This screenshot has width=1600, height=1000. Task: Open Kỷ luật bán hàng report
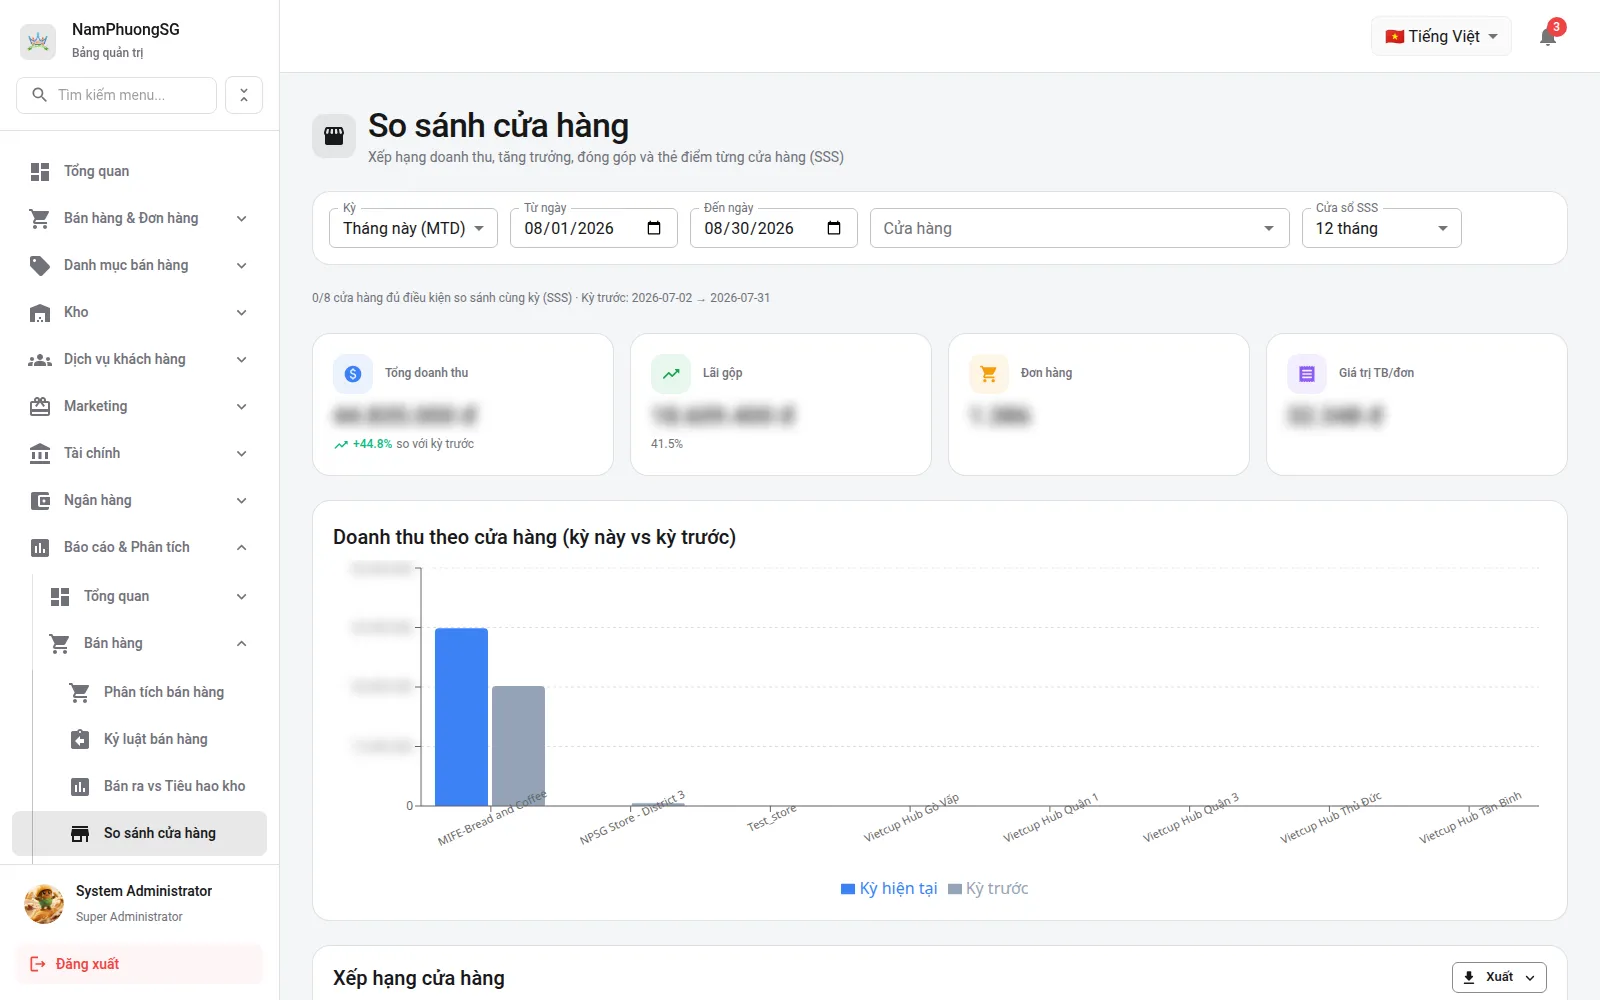[x=160, y=739]
